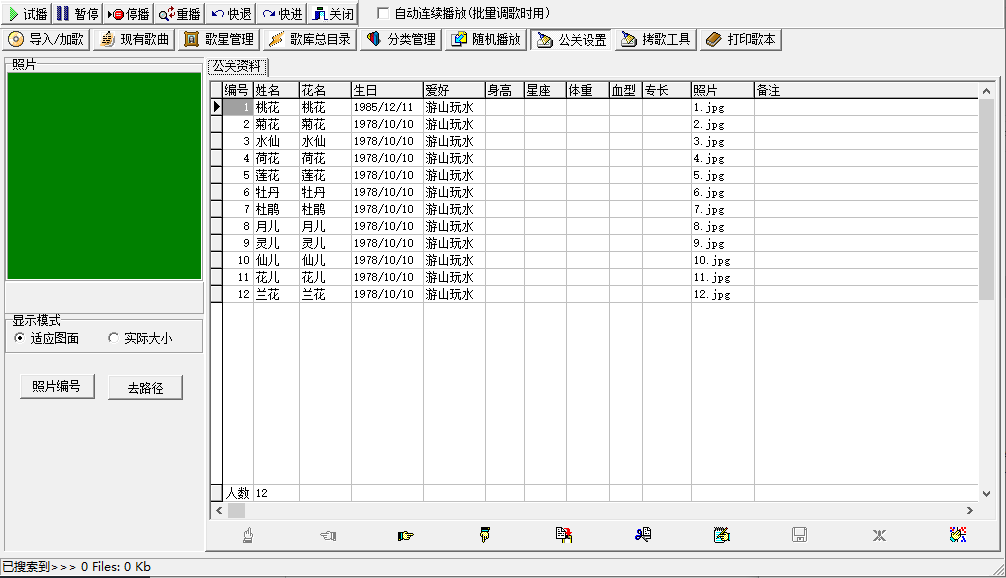This screenshot has width=1006, height=578.
Task: Click the 试播 preview play button
Action: 27,13
